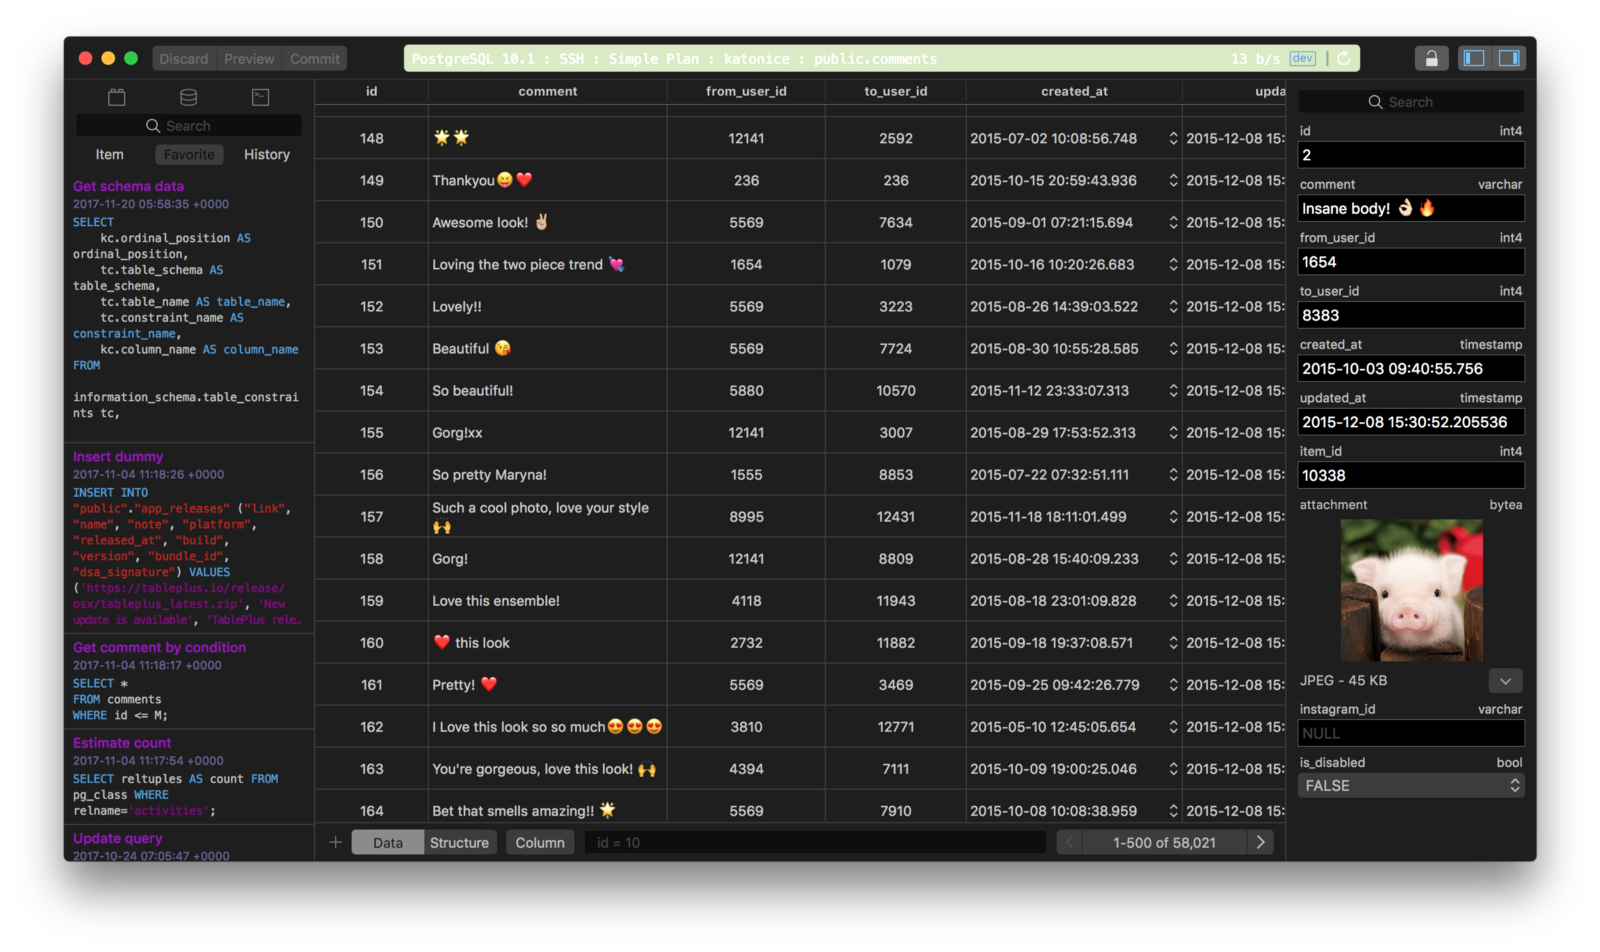The width and height of the screenshot is (1600, 952).
Task: Click the left sidebar search magnifier icon
Action: 153,126
